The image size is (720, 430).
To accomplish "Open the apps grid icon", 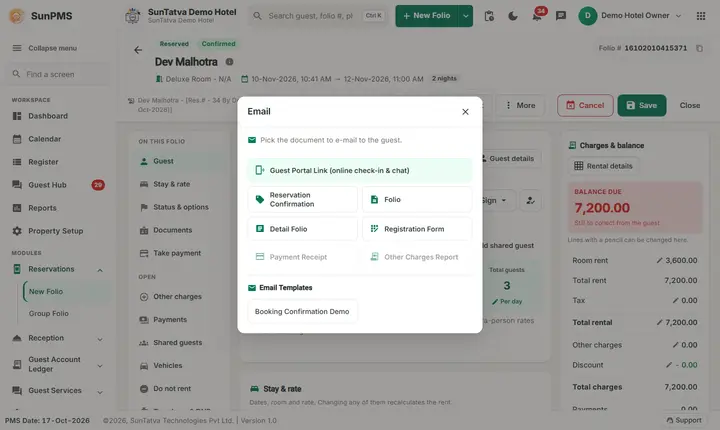I will coord(701,16).
